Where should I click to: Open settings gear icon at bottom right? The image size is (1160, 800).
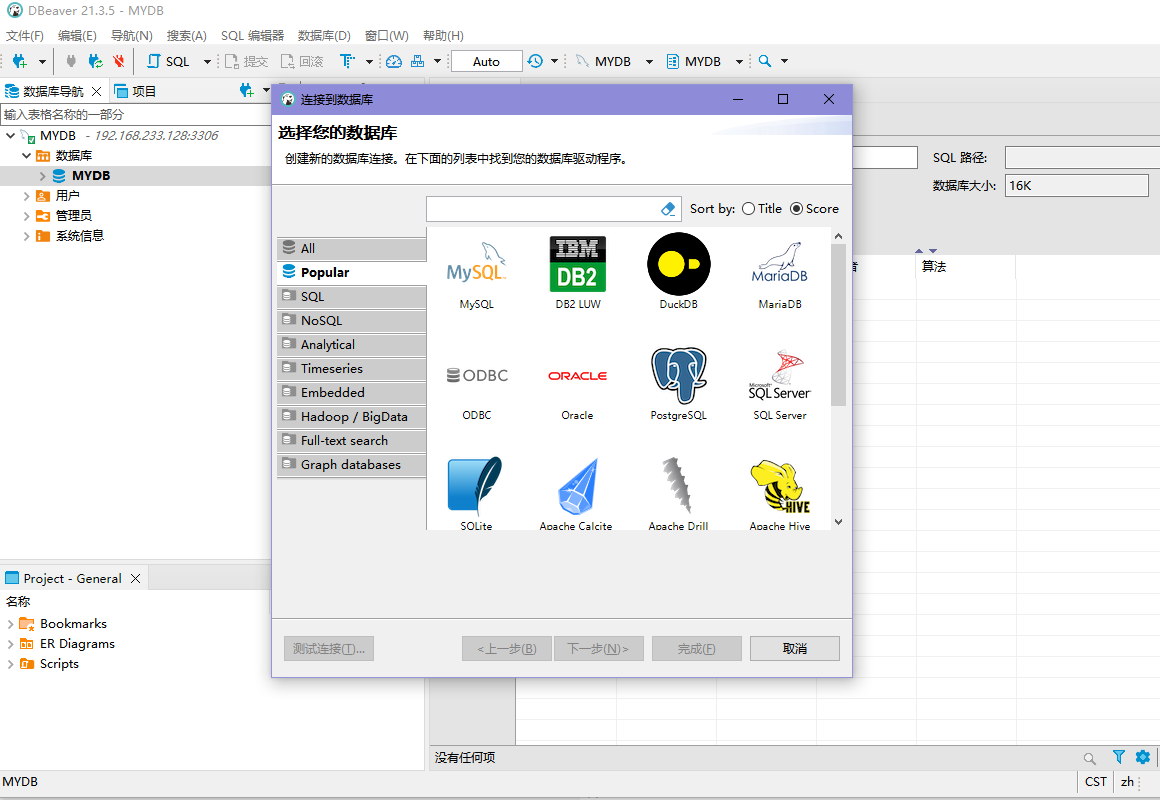click(1143, 757)
